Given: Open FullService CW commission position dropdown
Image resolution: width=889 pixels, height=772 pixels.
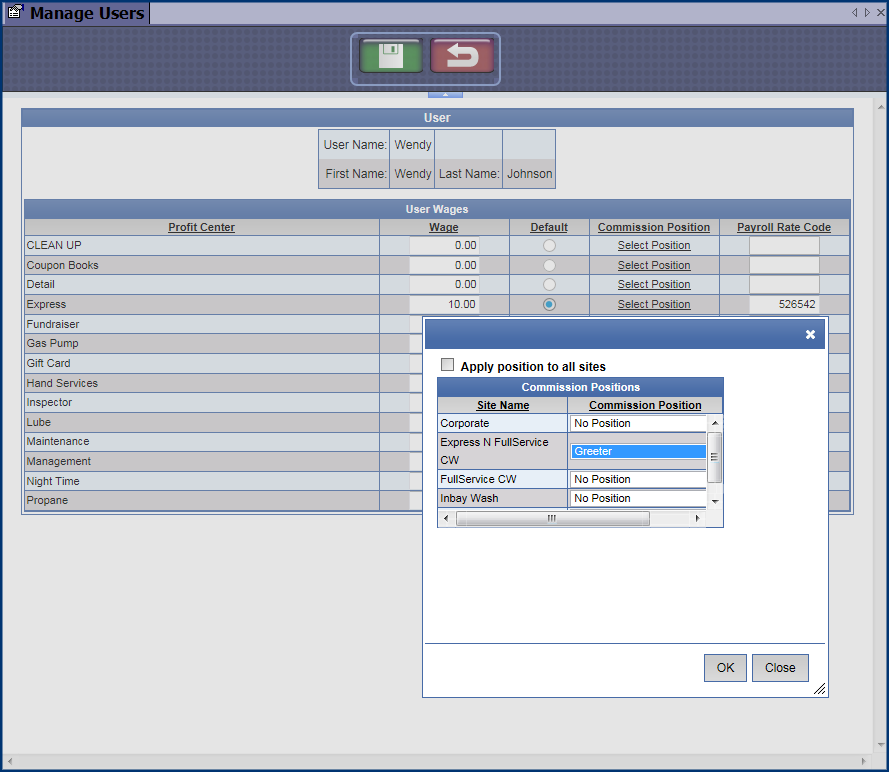Looking at the screenshot, I should [x=639, y=480].
